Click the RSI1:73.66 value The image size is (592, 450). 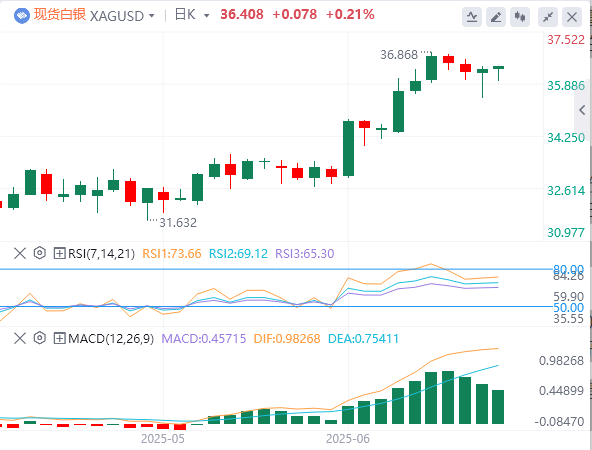pyautogui.click(x=172, y=254)
